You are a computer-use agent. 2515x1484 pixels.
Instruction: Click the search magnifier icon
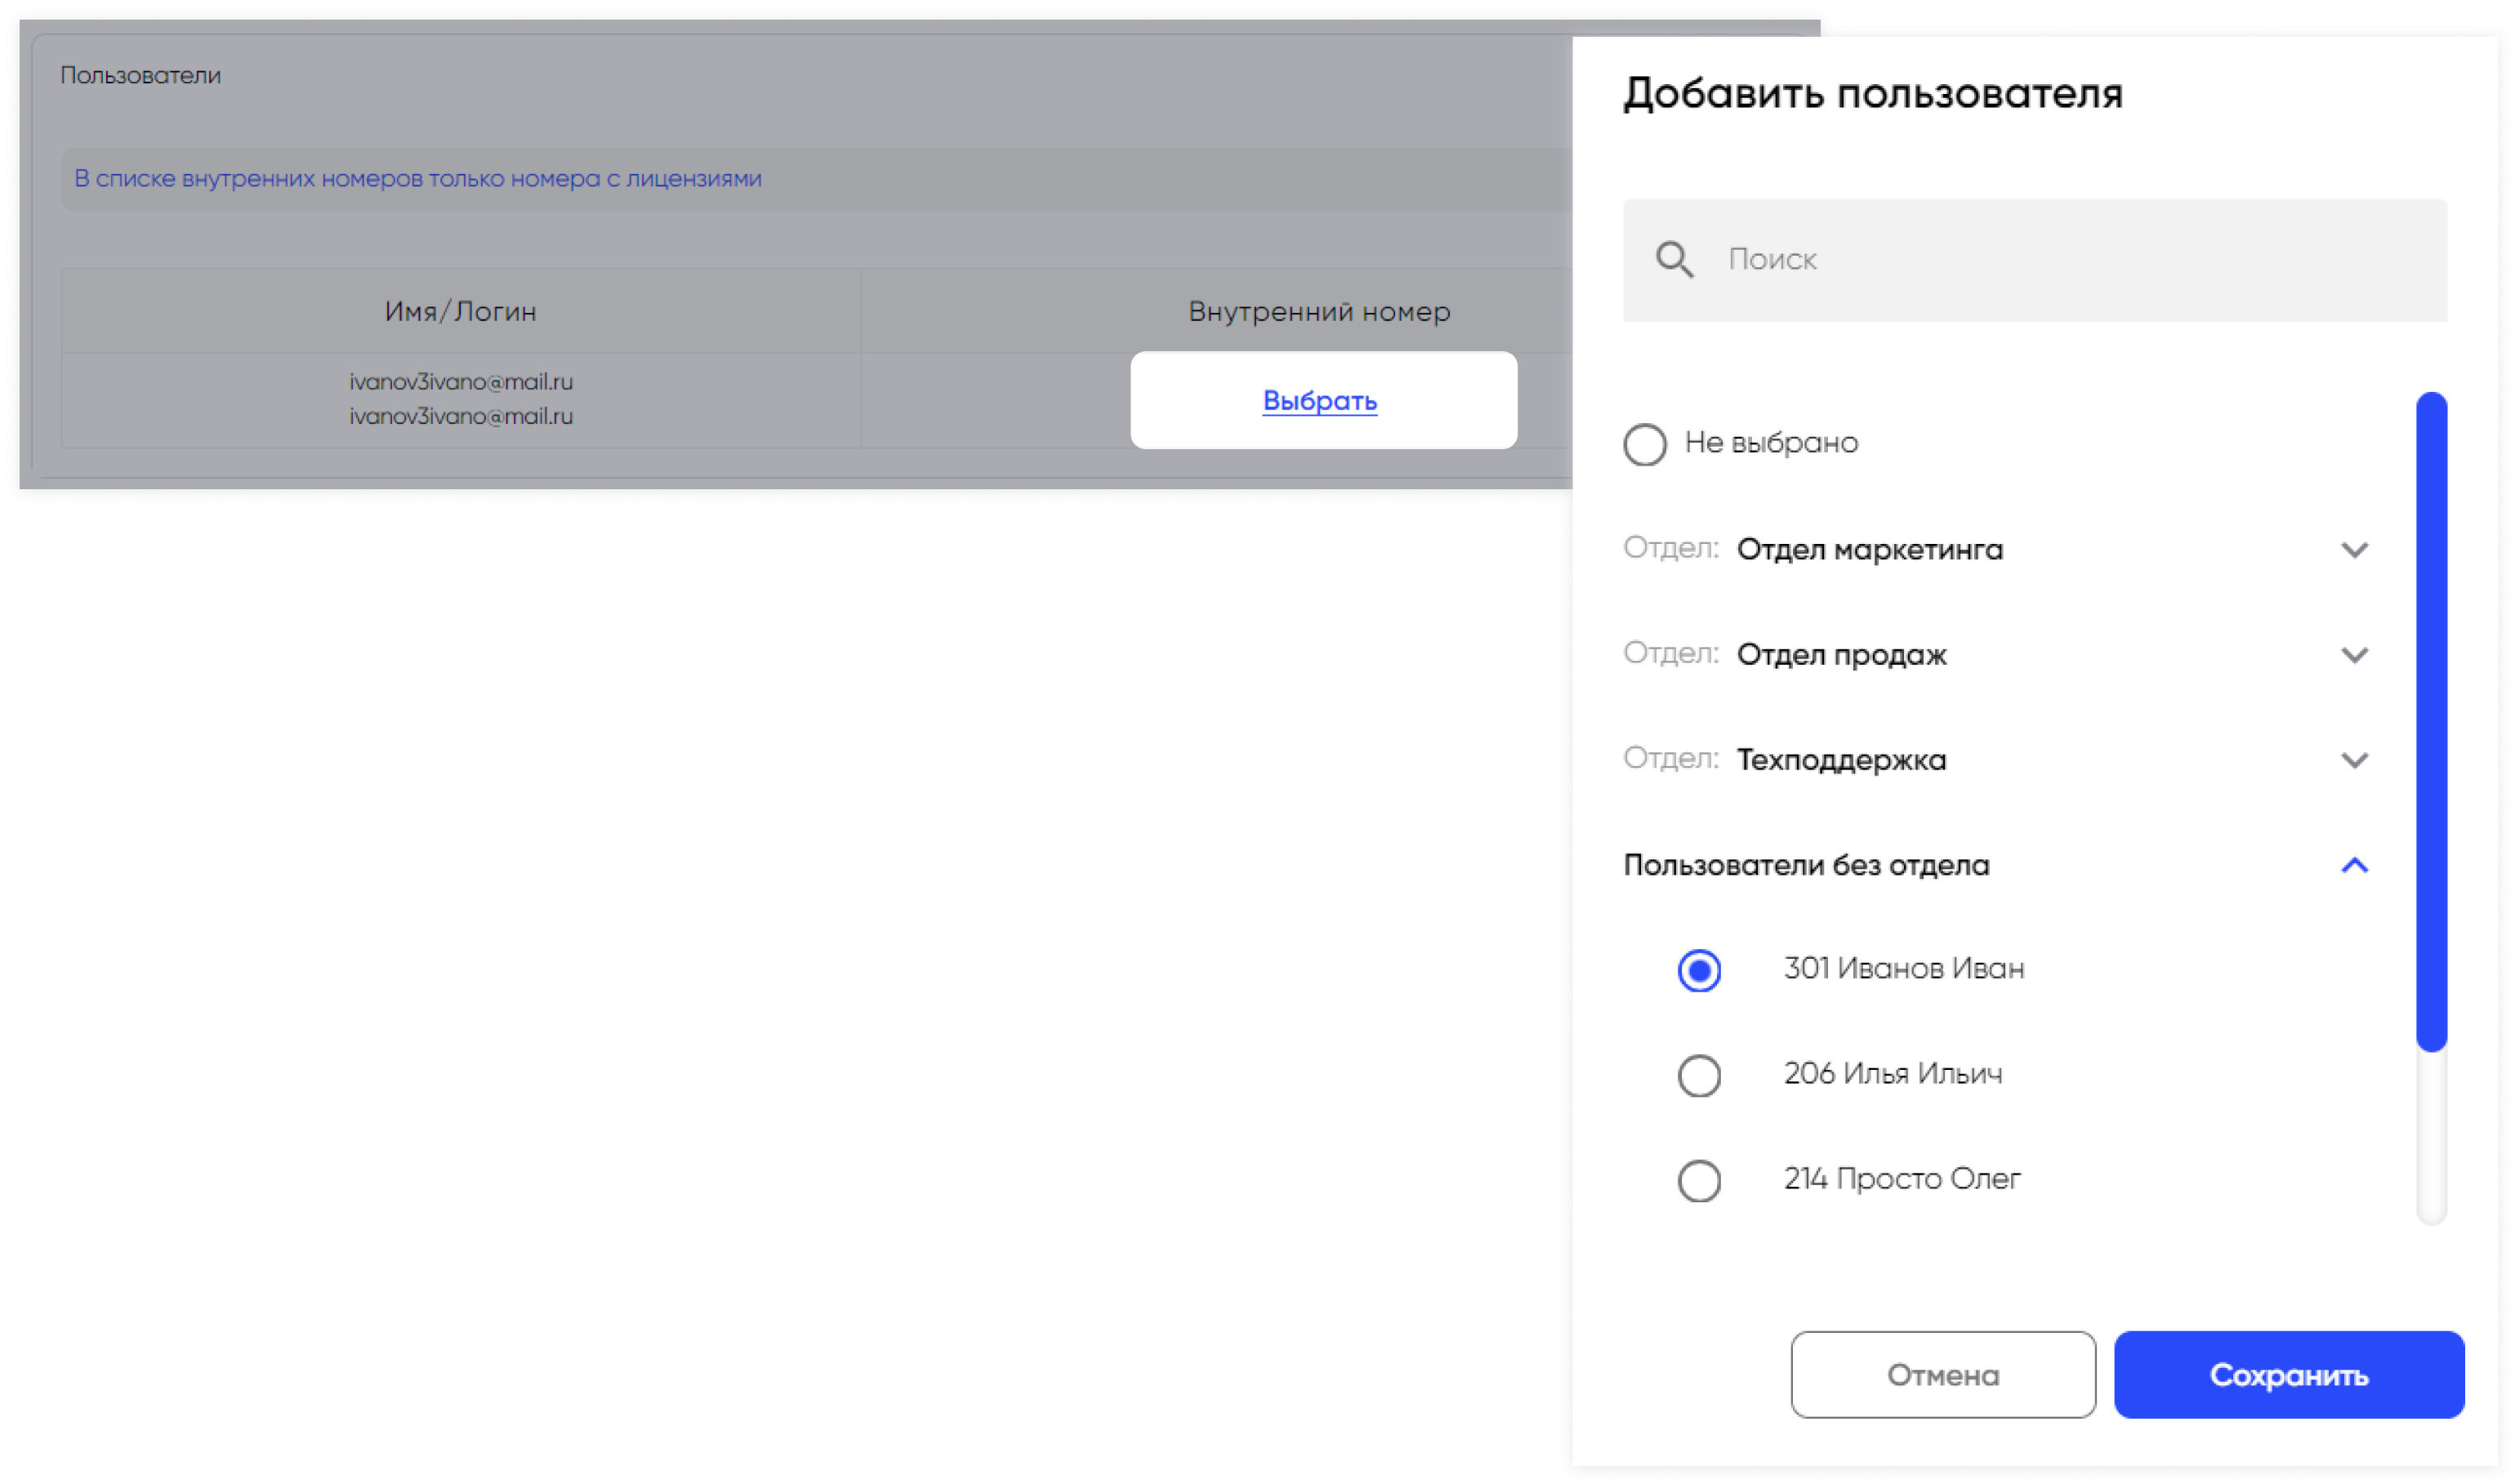tap(1674, 260)
